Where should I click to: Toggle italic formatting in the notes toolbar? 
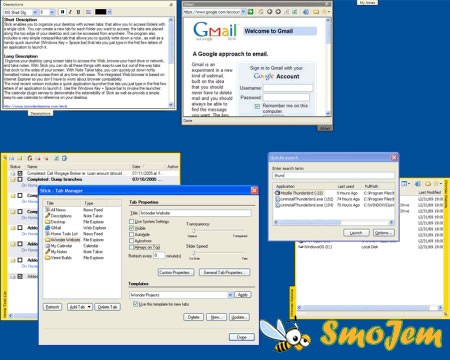pos(70,12)
